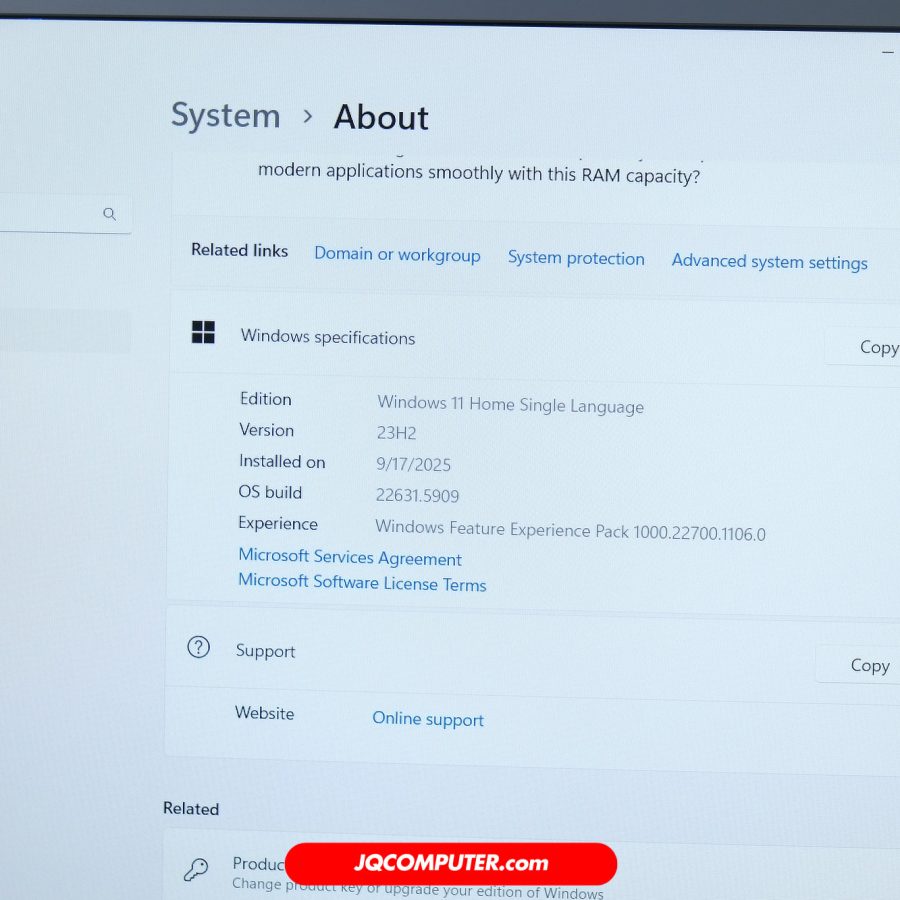
Task: Click the Support question mark icon
Action: pos(199,647)
